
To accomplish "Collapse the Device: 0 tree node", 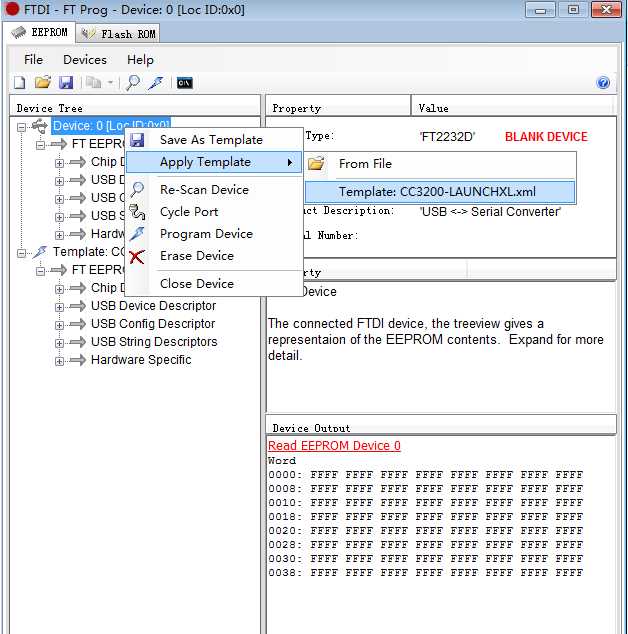I will tap(21, 127).
